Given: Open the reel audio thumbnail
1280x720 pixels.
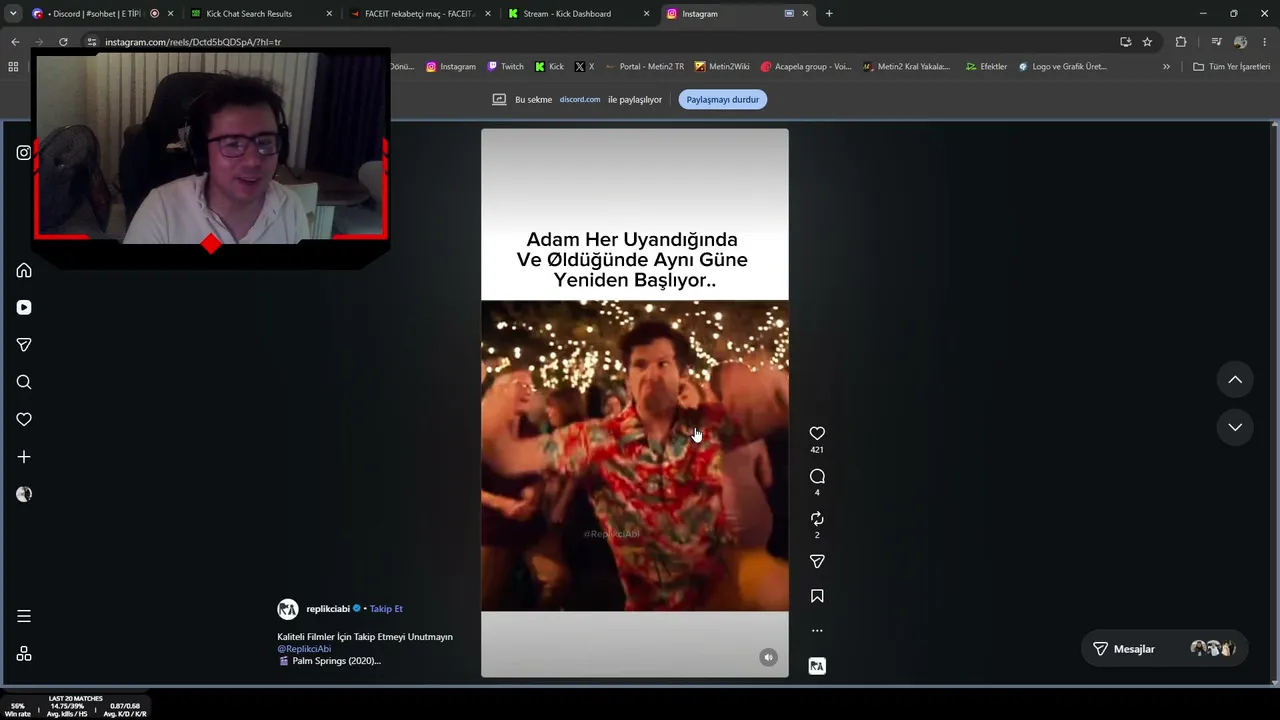Looking at the screenshot, I should (817, 666).
